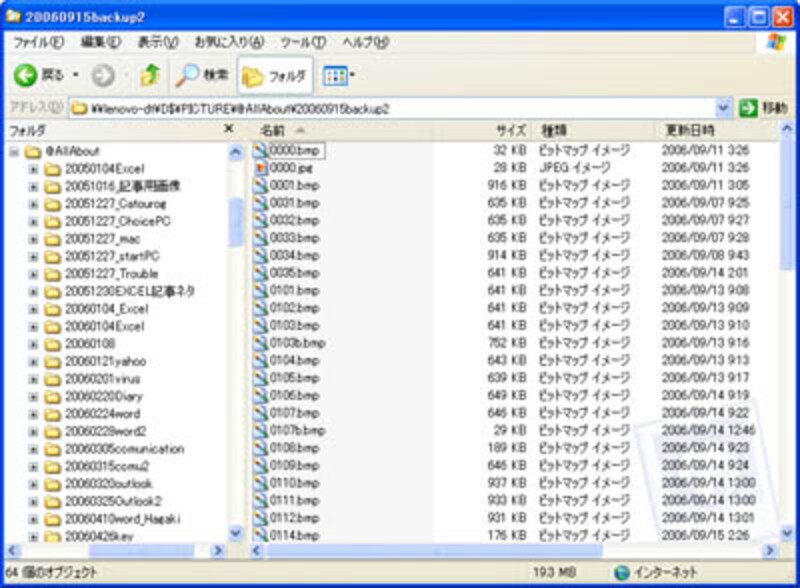Viewport: 800px width, 588px height.
Task: Collapse the @AllAbout tree node
Action: coord(14,152)
